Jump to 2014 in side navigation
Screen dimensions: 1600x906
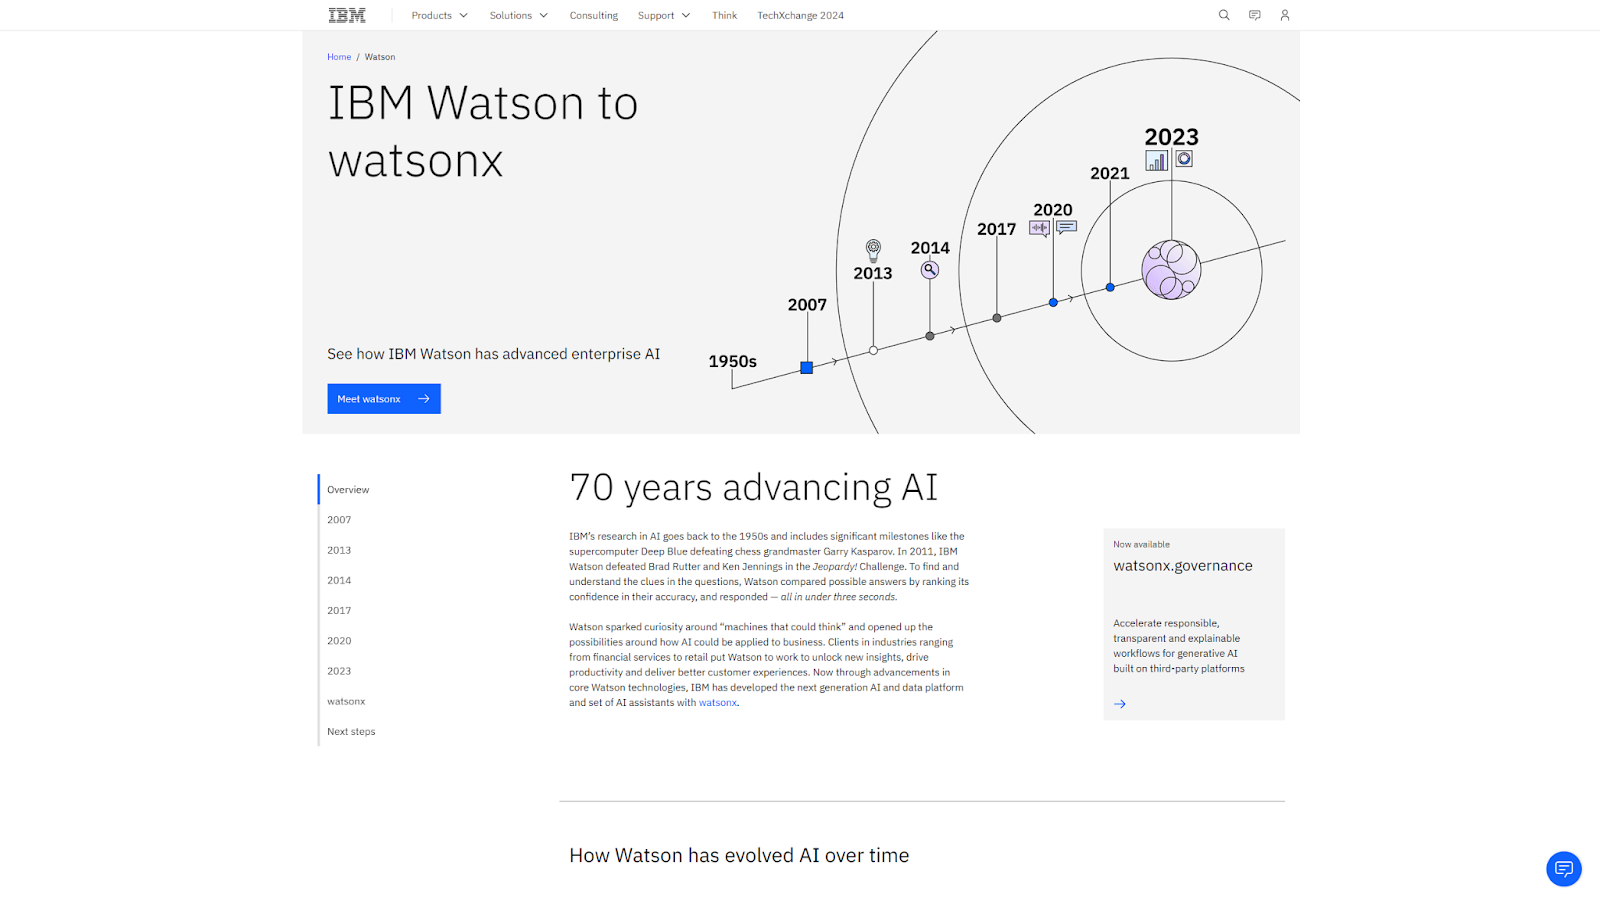point(339,580)
